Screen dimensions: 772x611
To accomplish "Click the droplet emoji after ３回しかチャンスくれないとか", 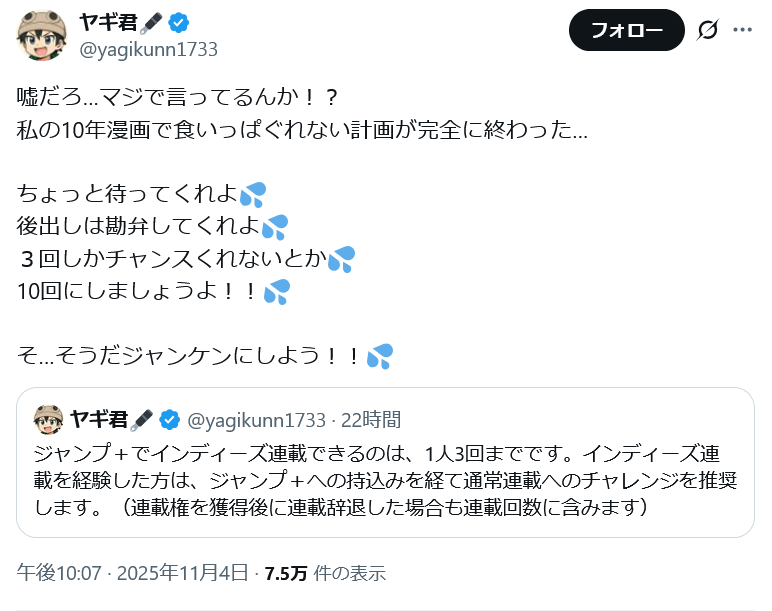I will coord(341,259).
